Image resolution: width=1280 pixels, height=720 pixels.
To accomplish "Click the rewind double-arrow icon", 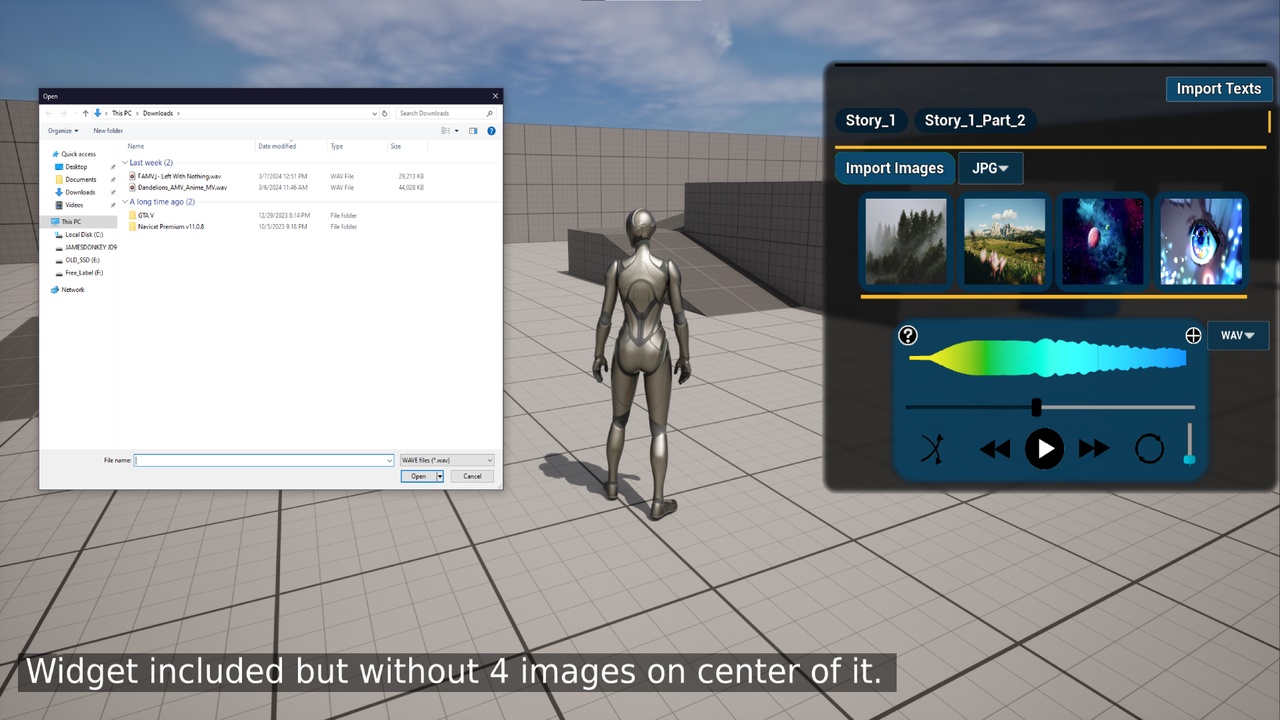I will [x=994, y=449].
